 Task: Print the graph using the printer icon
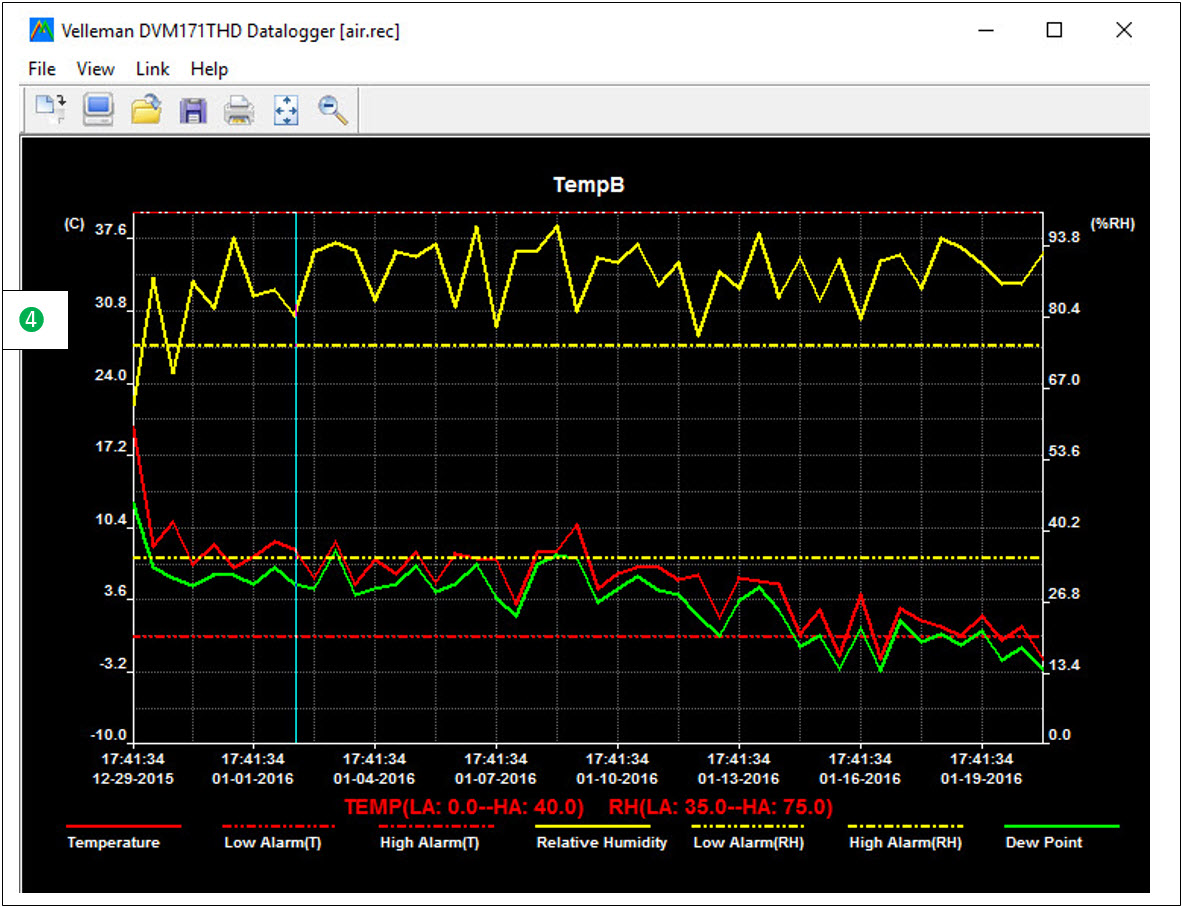click(239, 110)
